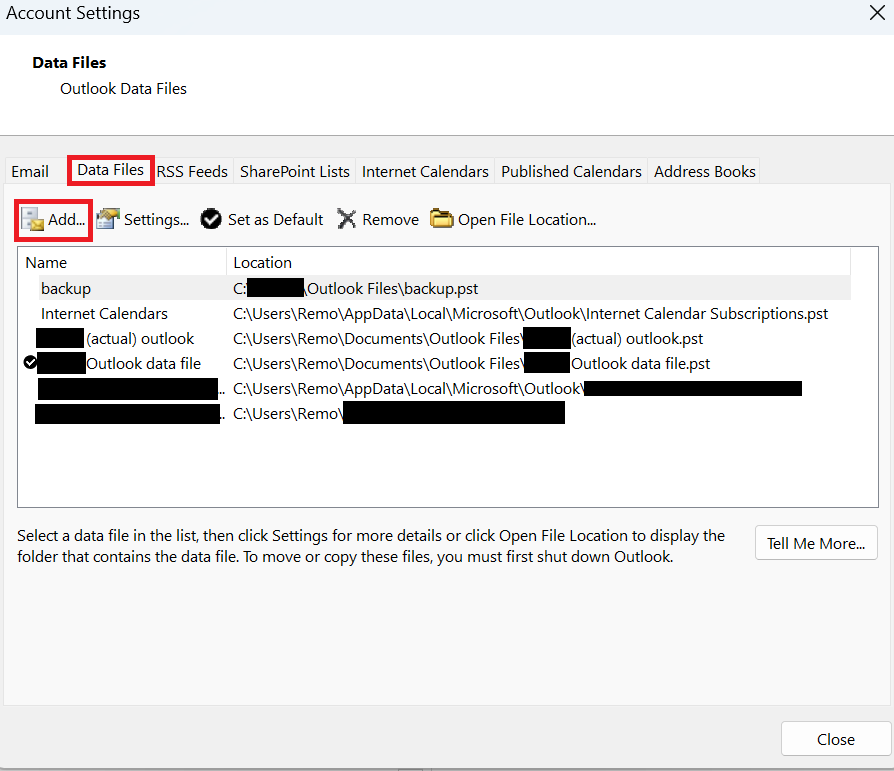Select the Data Files tab

[110, 171]
